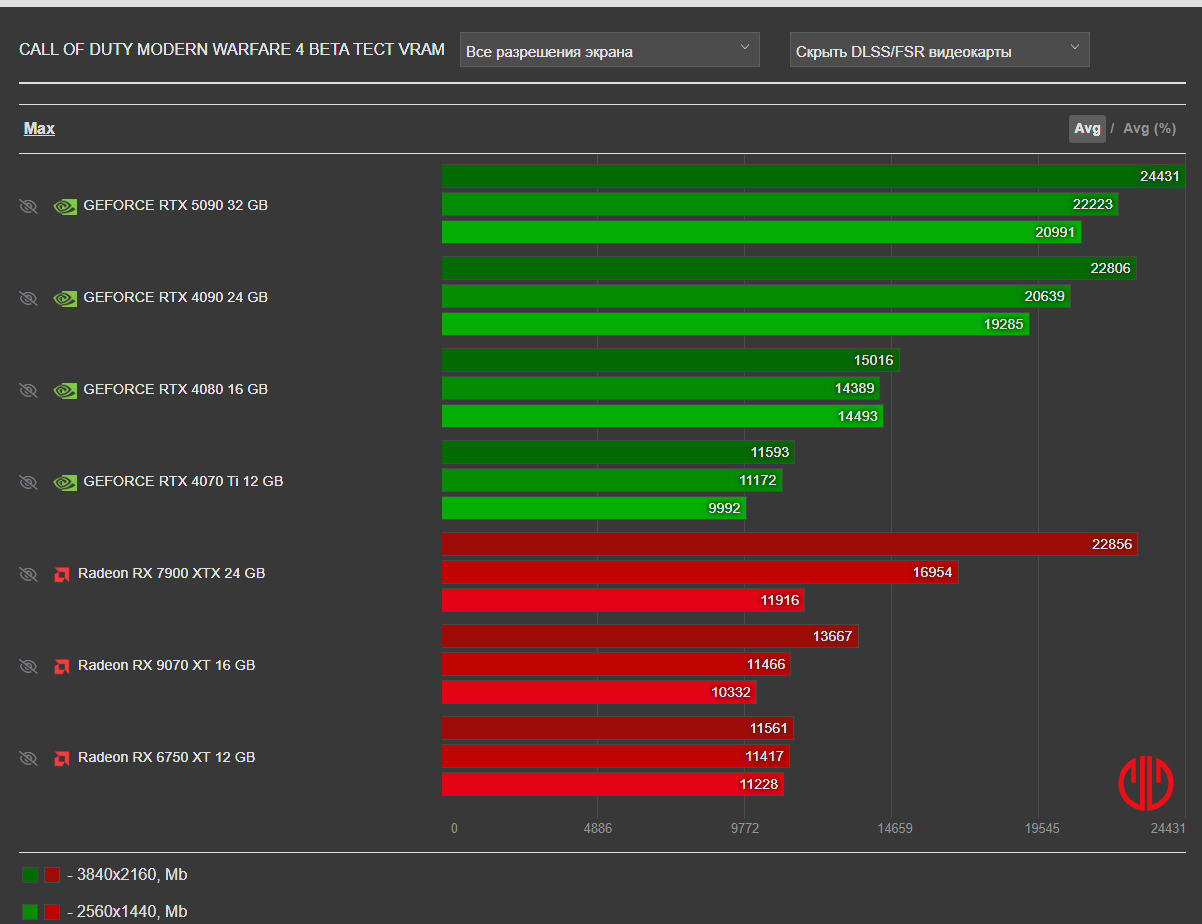
Task: Click the RTX 4070 Ti bar showing 11172
Action: (x=612, y=480)
